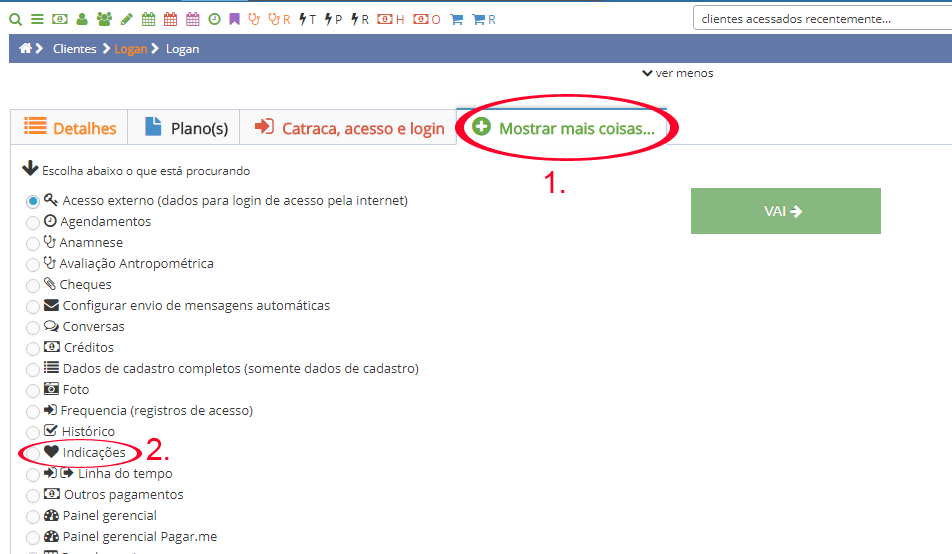The height and width of the screenshot is (554, 952).
Task: Expand the 'Mostrar mais coisas...' tab
Action: [x=563, y=128]
